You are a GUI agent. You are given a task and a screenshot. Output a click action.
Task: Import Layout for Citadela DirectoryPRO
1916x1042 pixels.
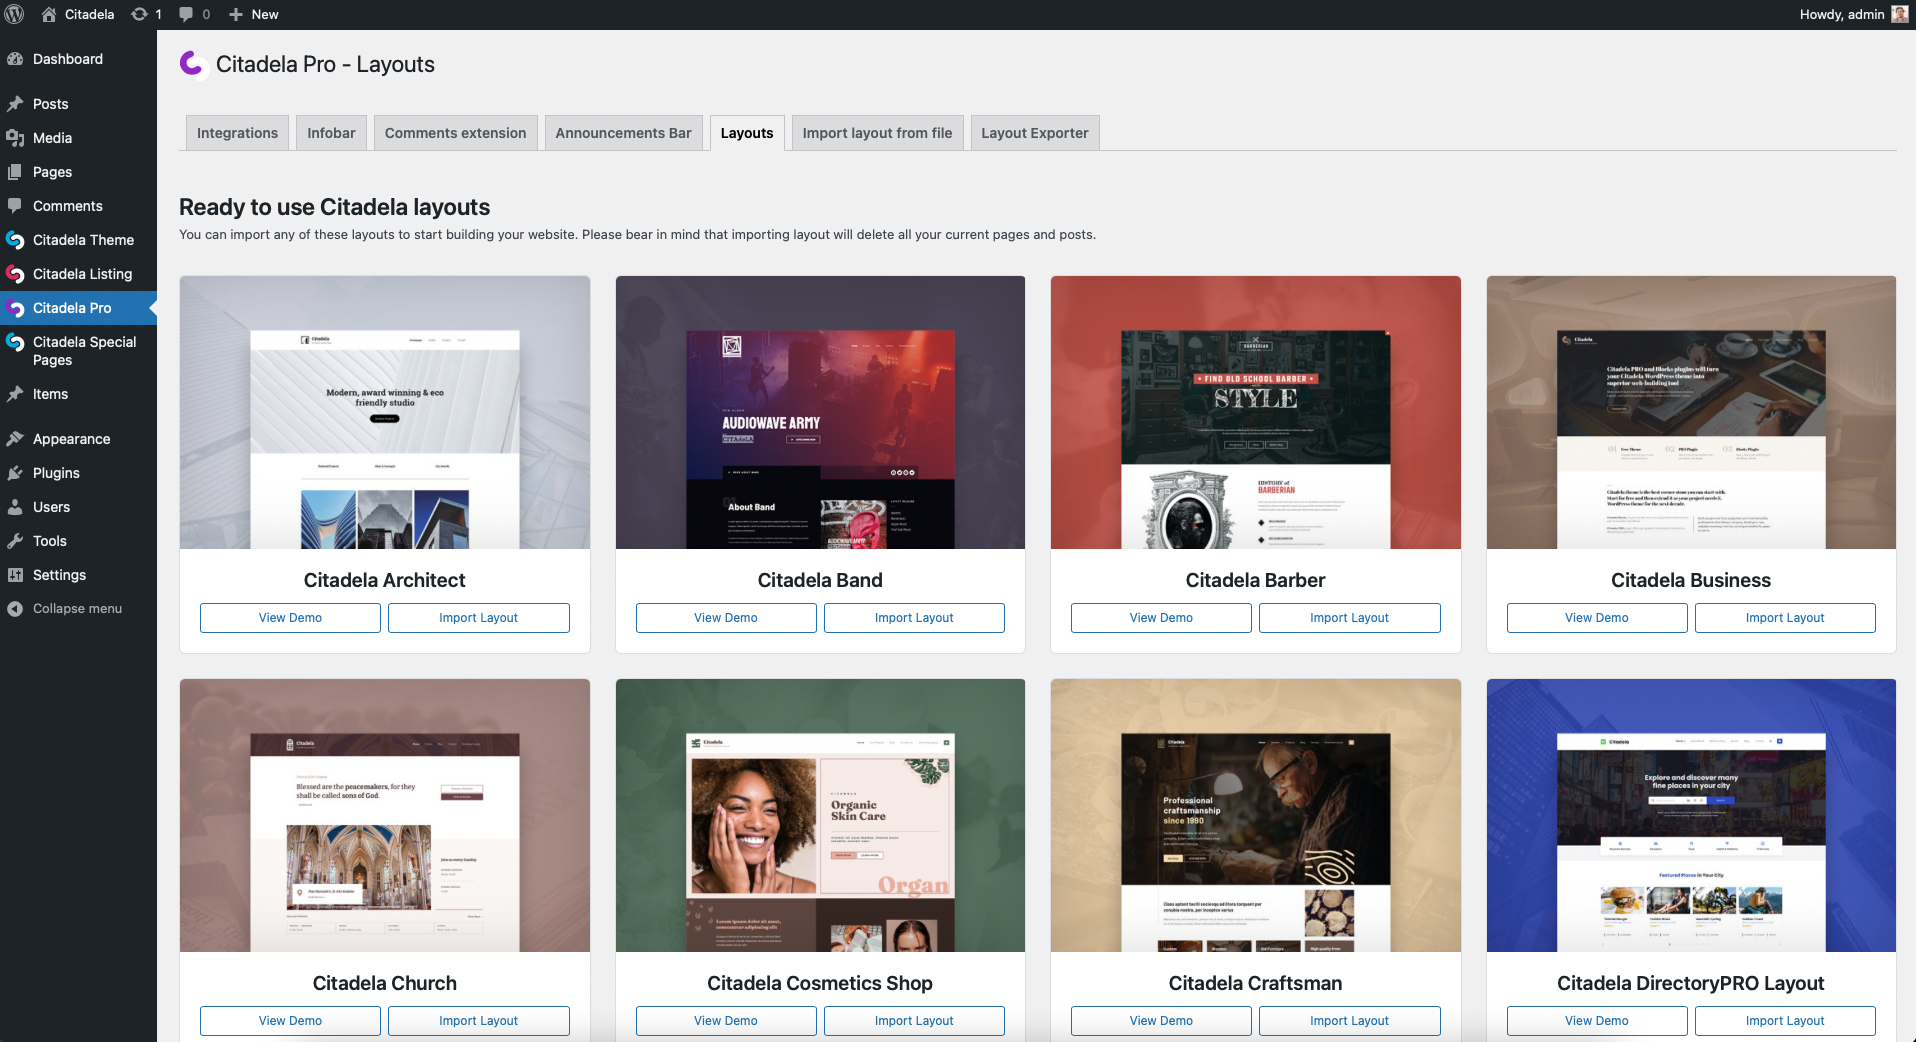pos(1785,1021)
